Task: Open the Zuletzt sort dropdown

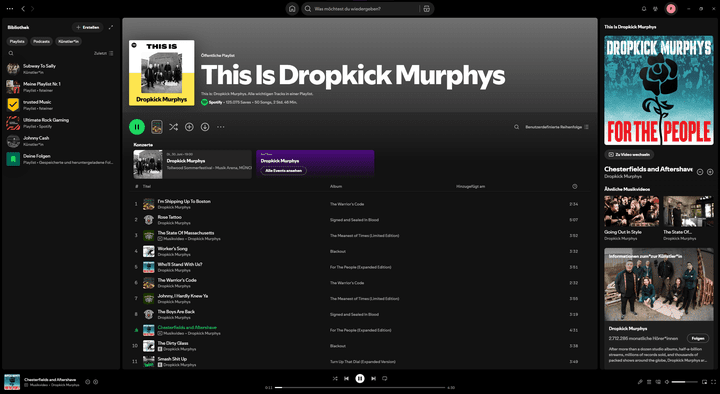Action: point(104,53)
